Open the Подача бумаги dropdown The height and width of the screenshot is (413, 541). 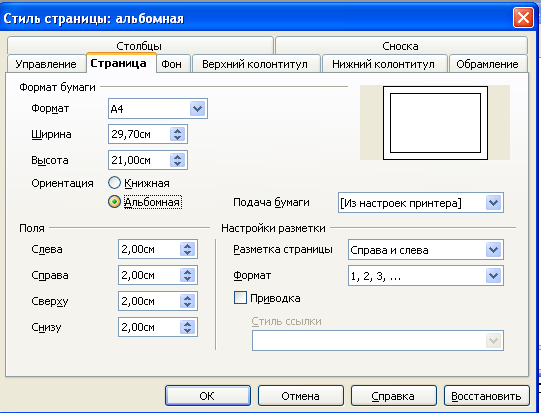click(421, 203)
